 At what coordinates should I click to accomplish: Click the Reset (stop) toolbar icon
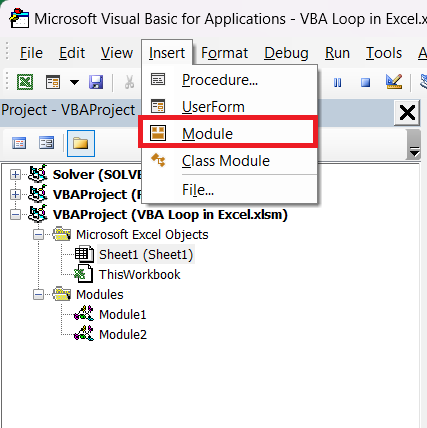coord(365,82)
